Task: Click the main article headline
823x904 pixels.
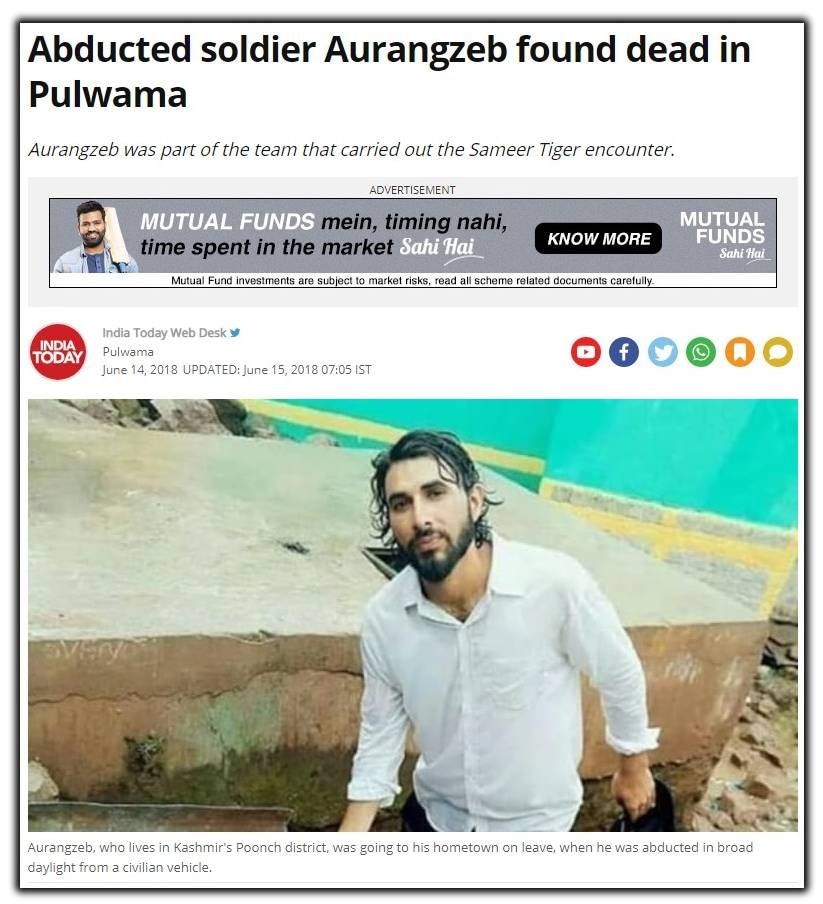Action: 390,71
